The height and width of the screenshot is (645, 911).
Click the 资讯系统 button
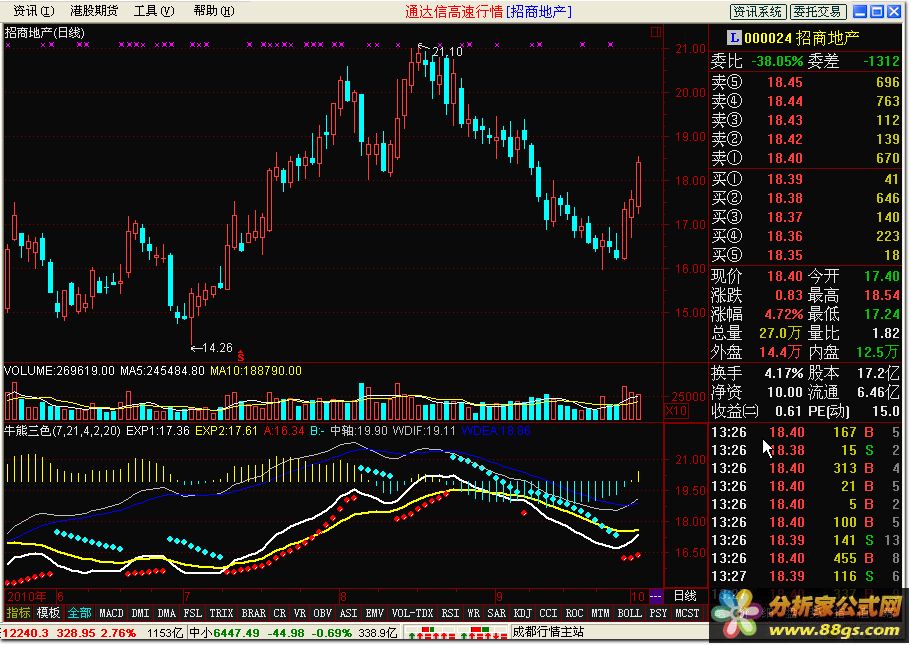758,12
